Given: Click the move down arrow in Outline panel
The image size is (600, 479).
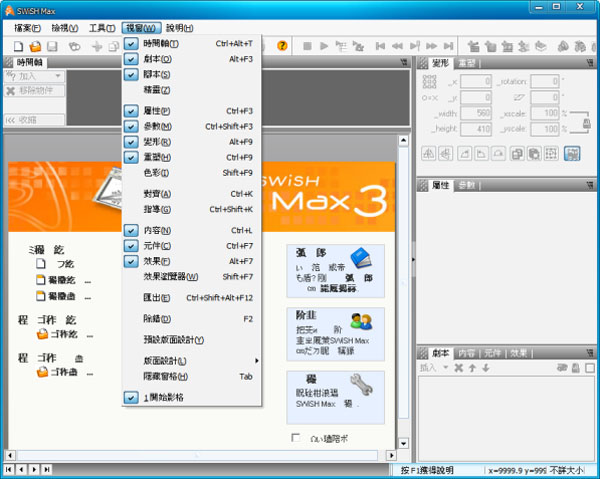Looking at the screenshot, I should 486,368.
